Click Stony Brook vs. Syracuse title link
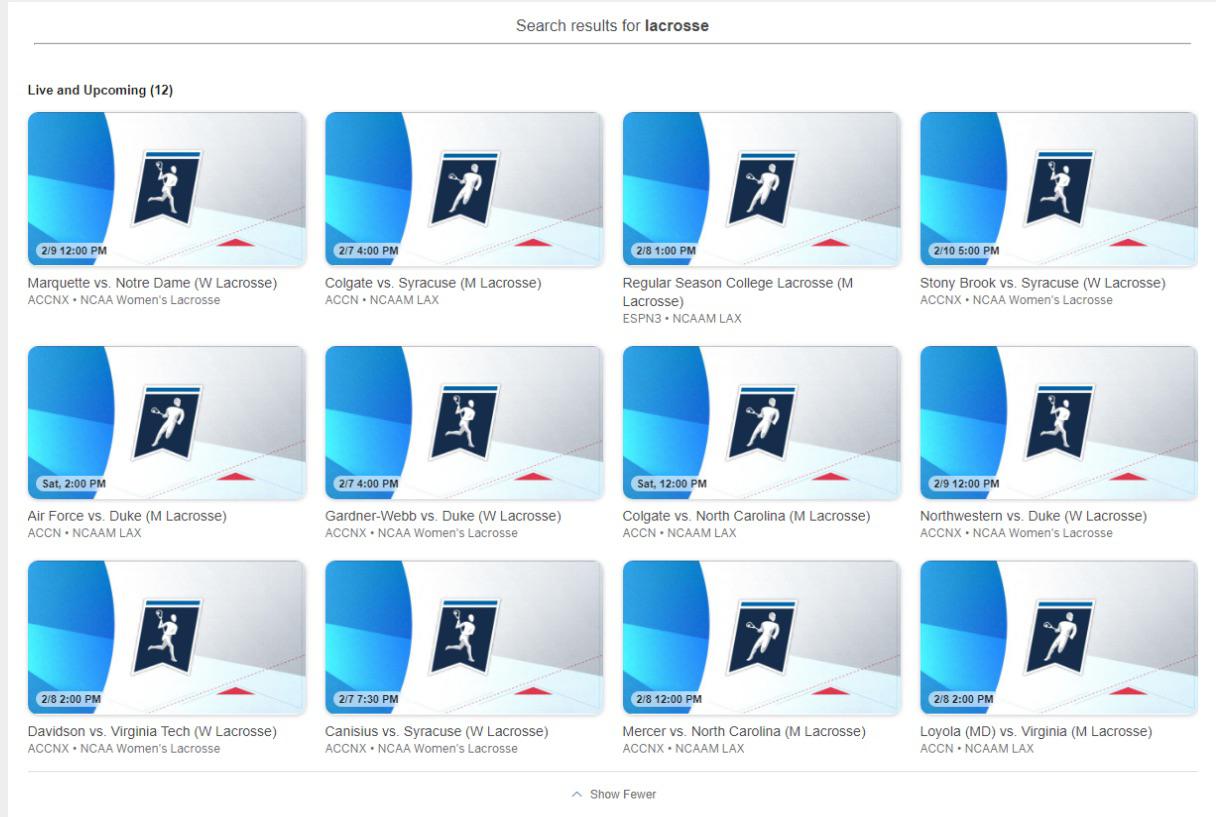The width and height of the screenshot is (1216, 817). (1042, 283)
